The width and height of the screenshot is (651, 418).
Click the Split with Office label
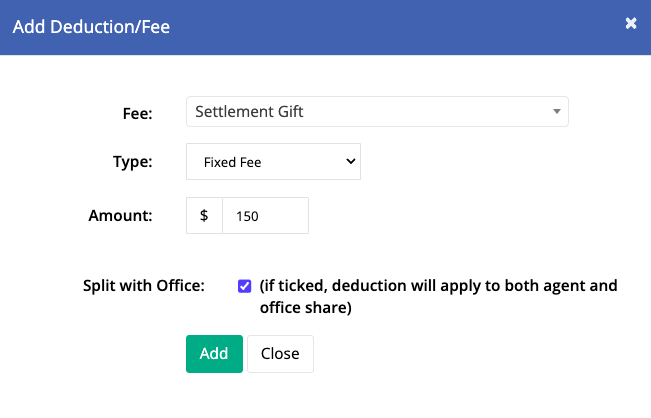pos(144,286)
